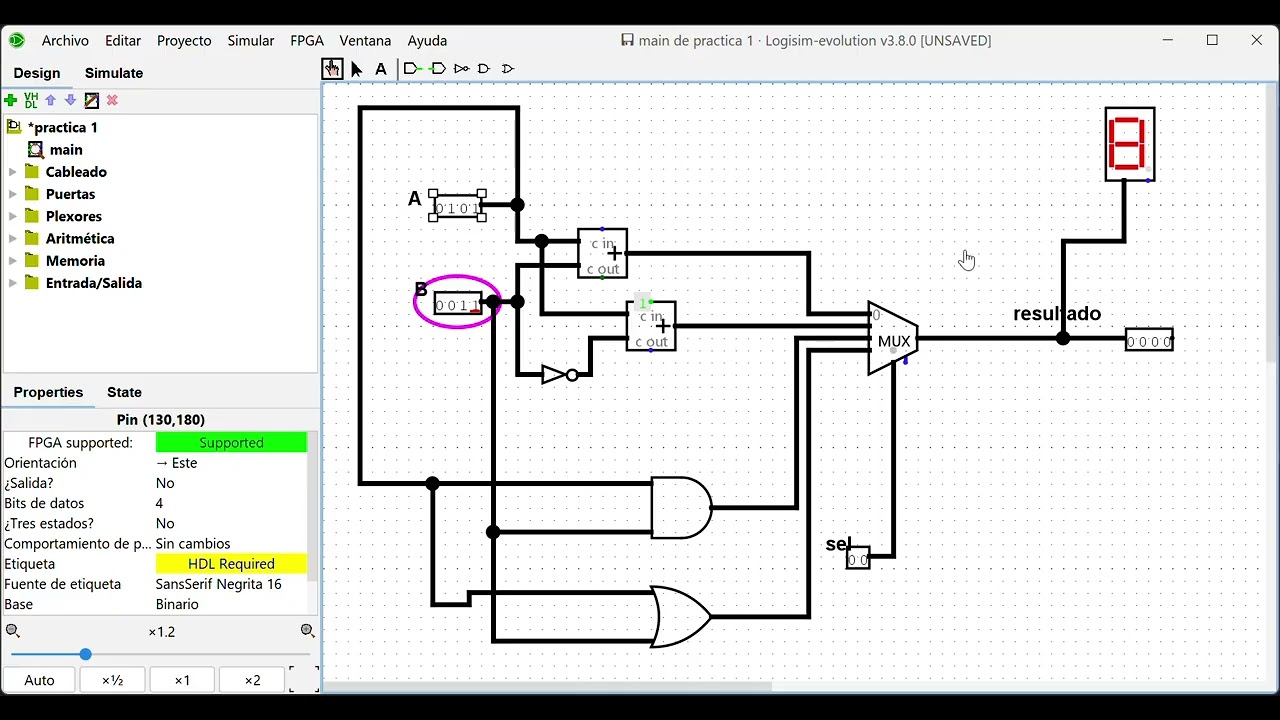
Task: Open the Editar menu
Action: (x=123, y=41)
